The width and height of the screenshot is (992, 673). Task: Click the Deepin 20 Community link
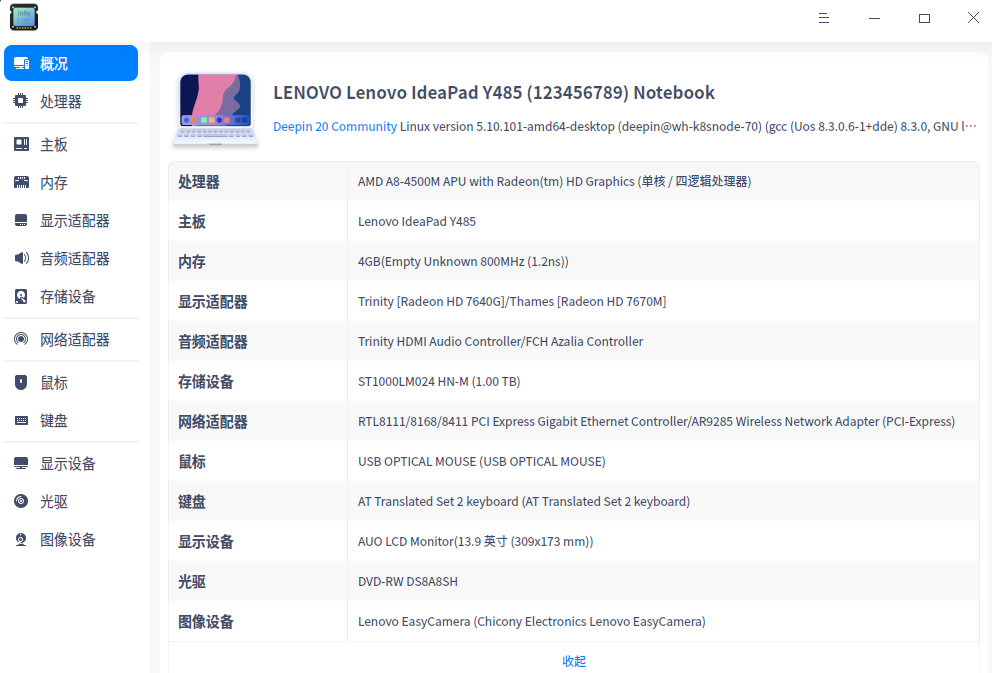click(x=335, y=127)
